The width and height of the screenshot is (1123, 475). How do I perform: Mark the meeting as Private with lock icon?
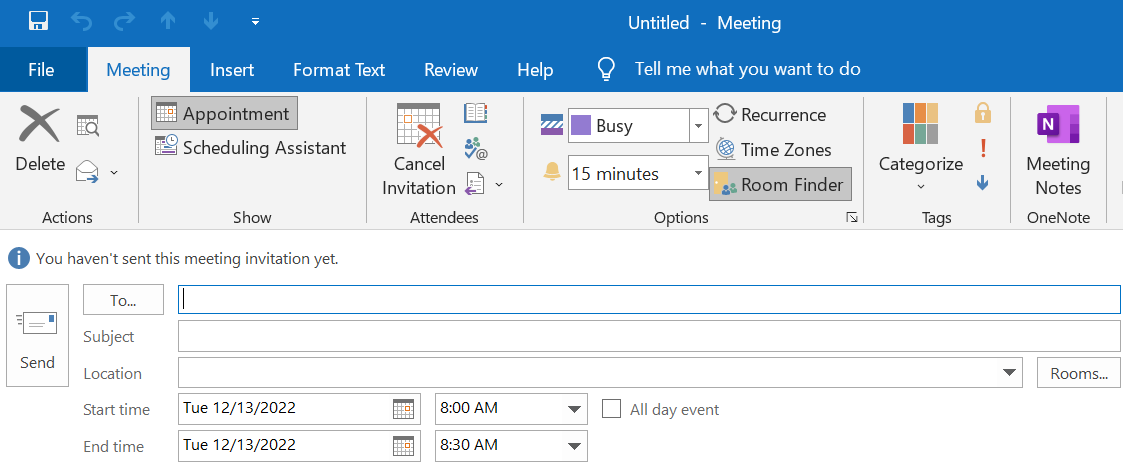coord(983,113)
